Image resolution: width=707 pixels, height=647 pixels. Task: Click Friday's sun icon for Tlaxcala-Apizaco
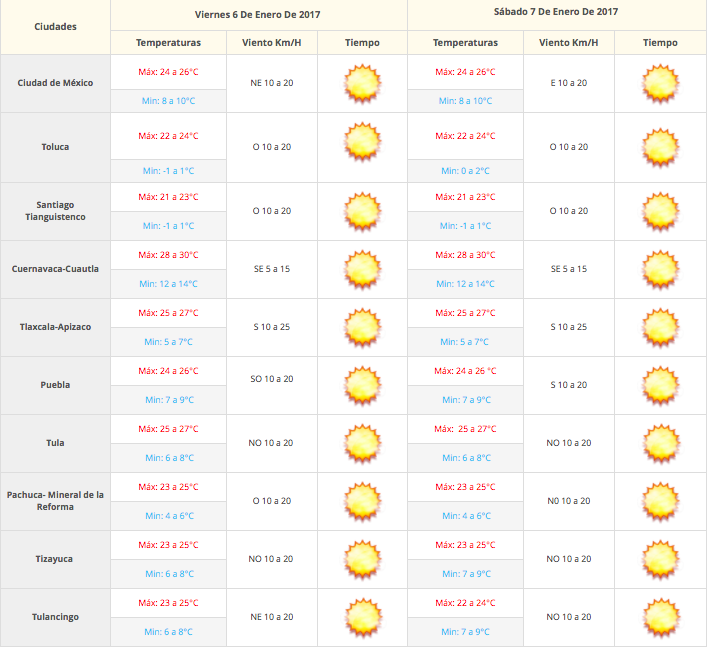[362, 327]
